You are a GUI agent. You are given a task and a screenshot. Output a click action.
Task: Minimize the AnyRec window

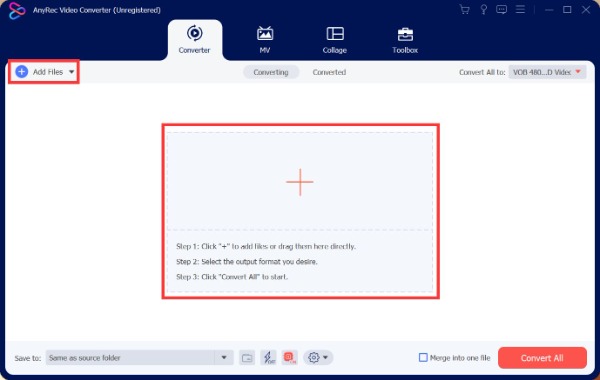pyautogui.click(x=549, y=10)
